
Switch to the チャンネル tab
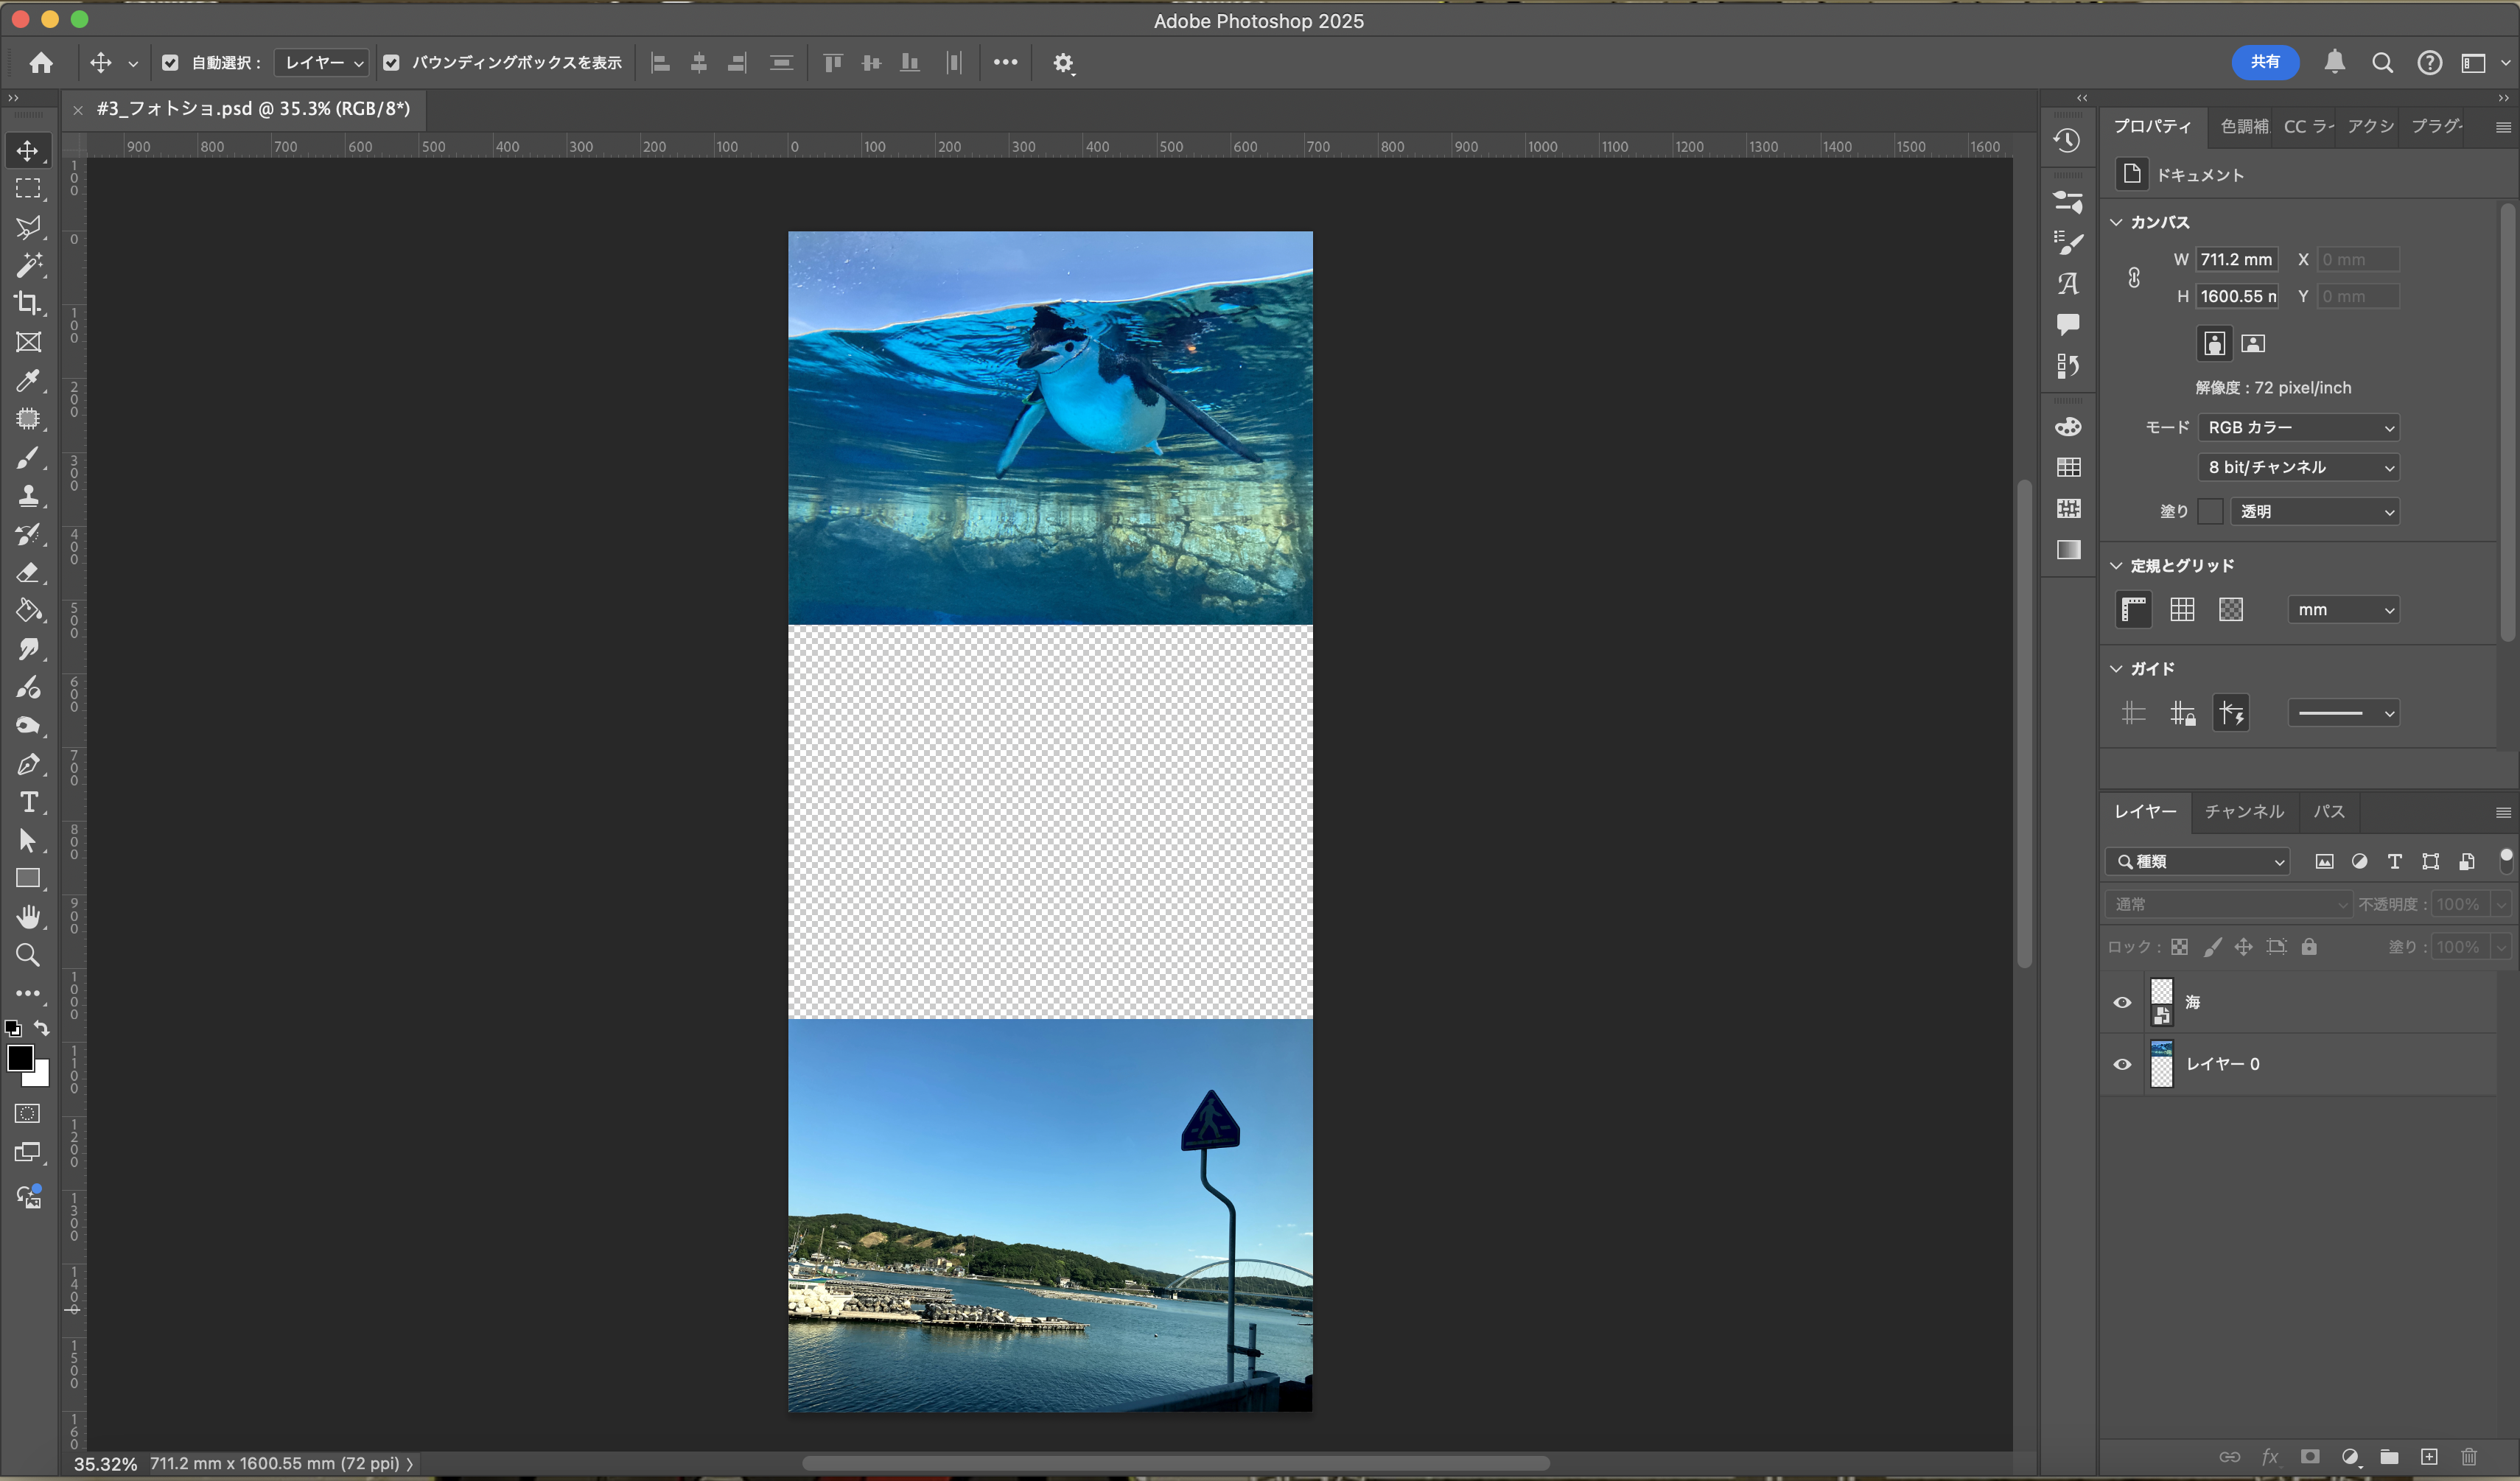[x=2244, y=811]
